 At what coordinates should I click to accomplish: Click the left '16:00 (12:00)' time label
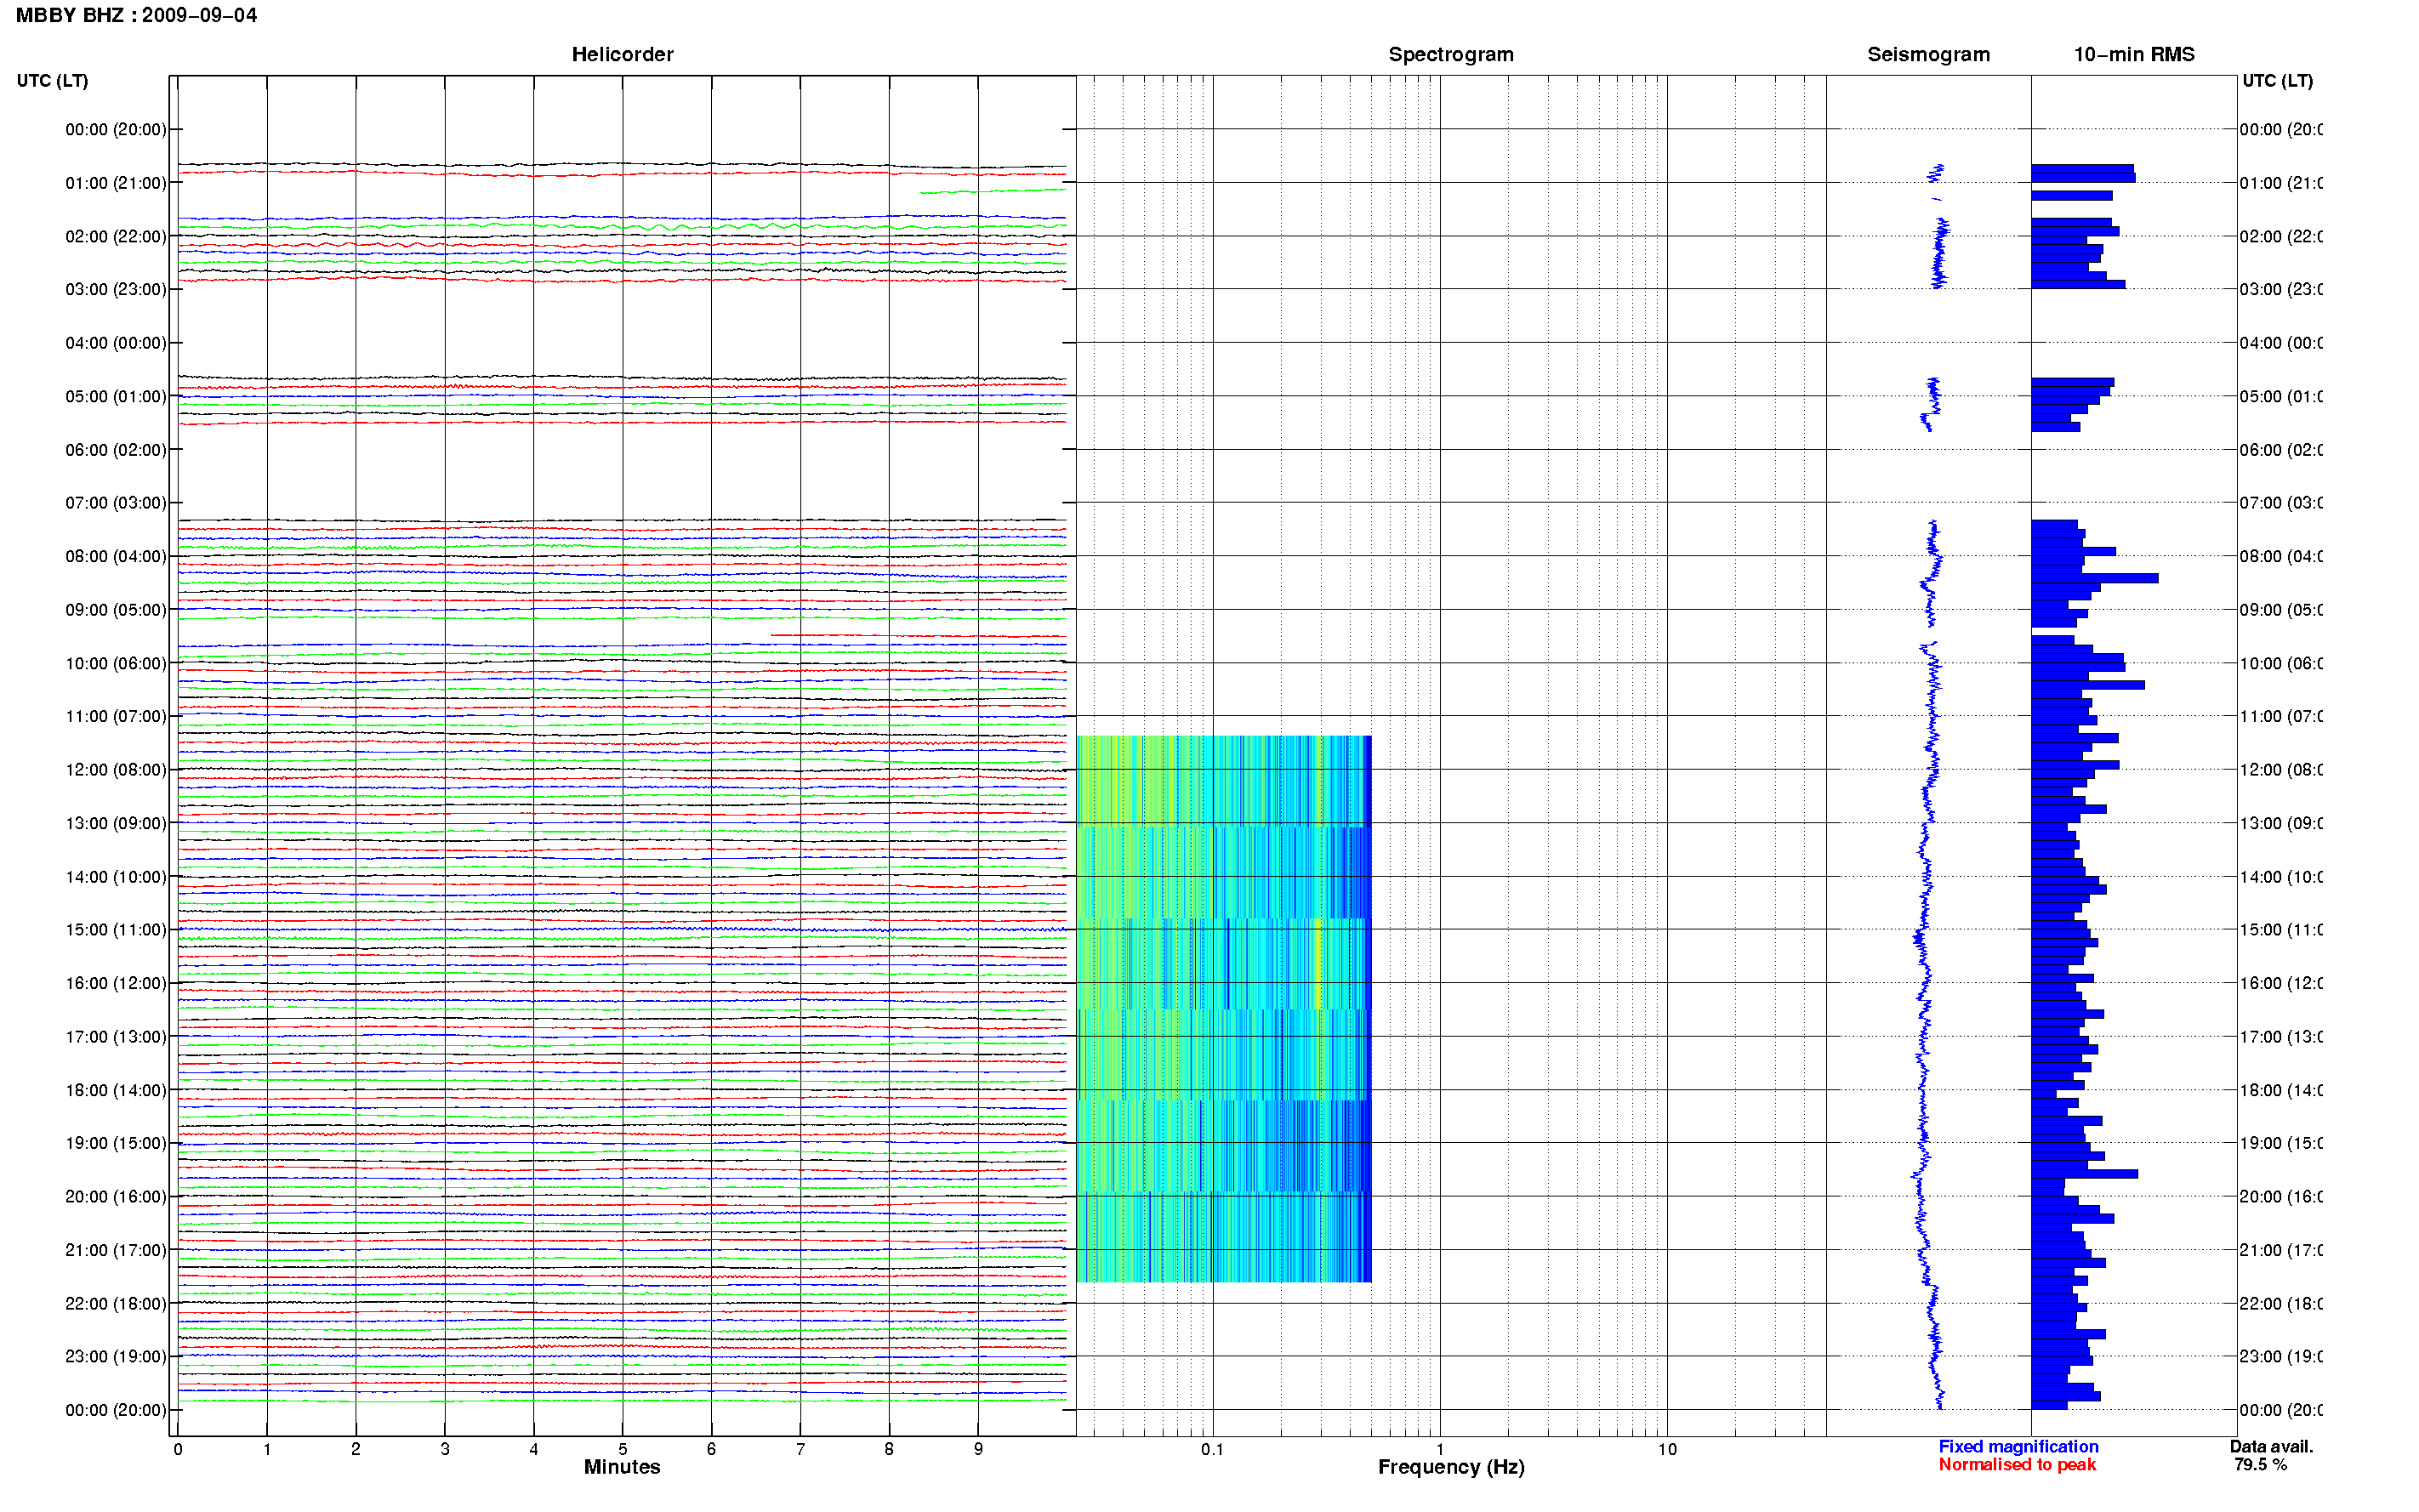(x=116, y=983)
